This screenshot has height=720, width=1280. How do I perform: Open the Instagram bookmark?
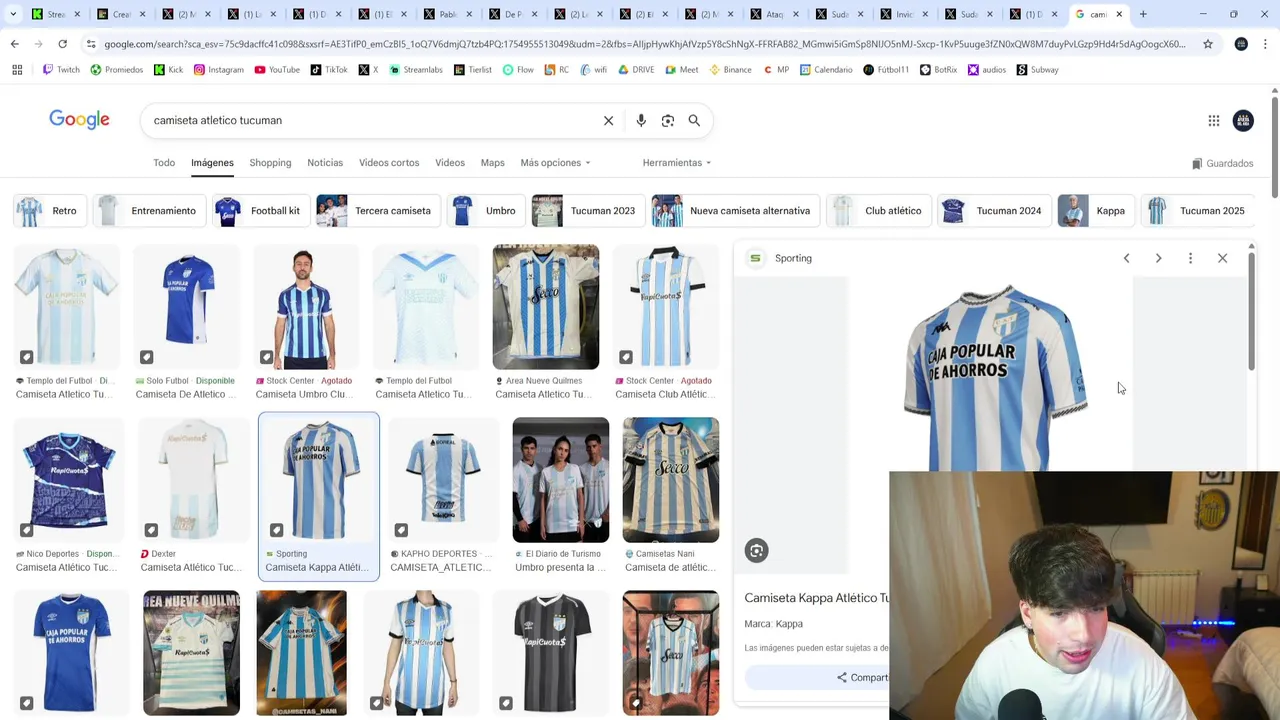pos(218,70)
